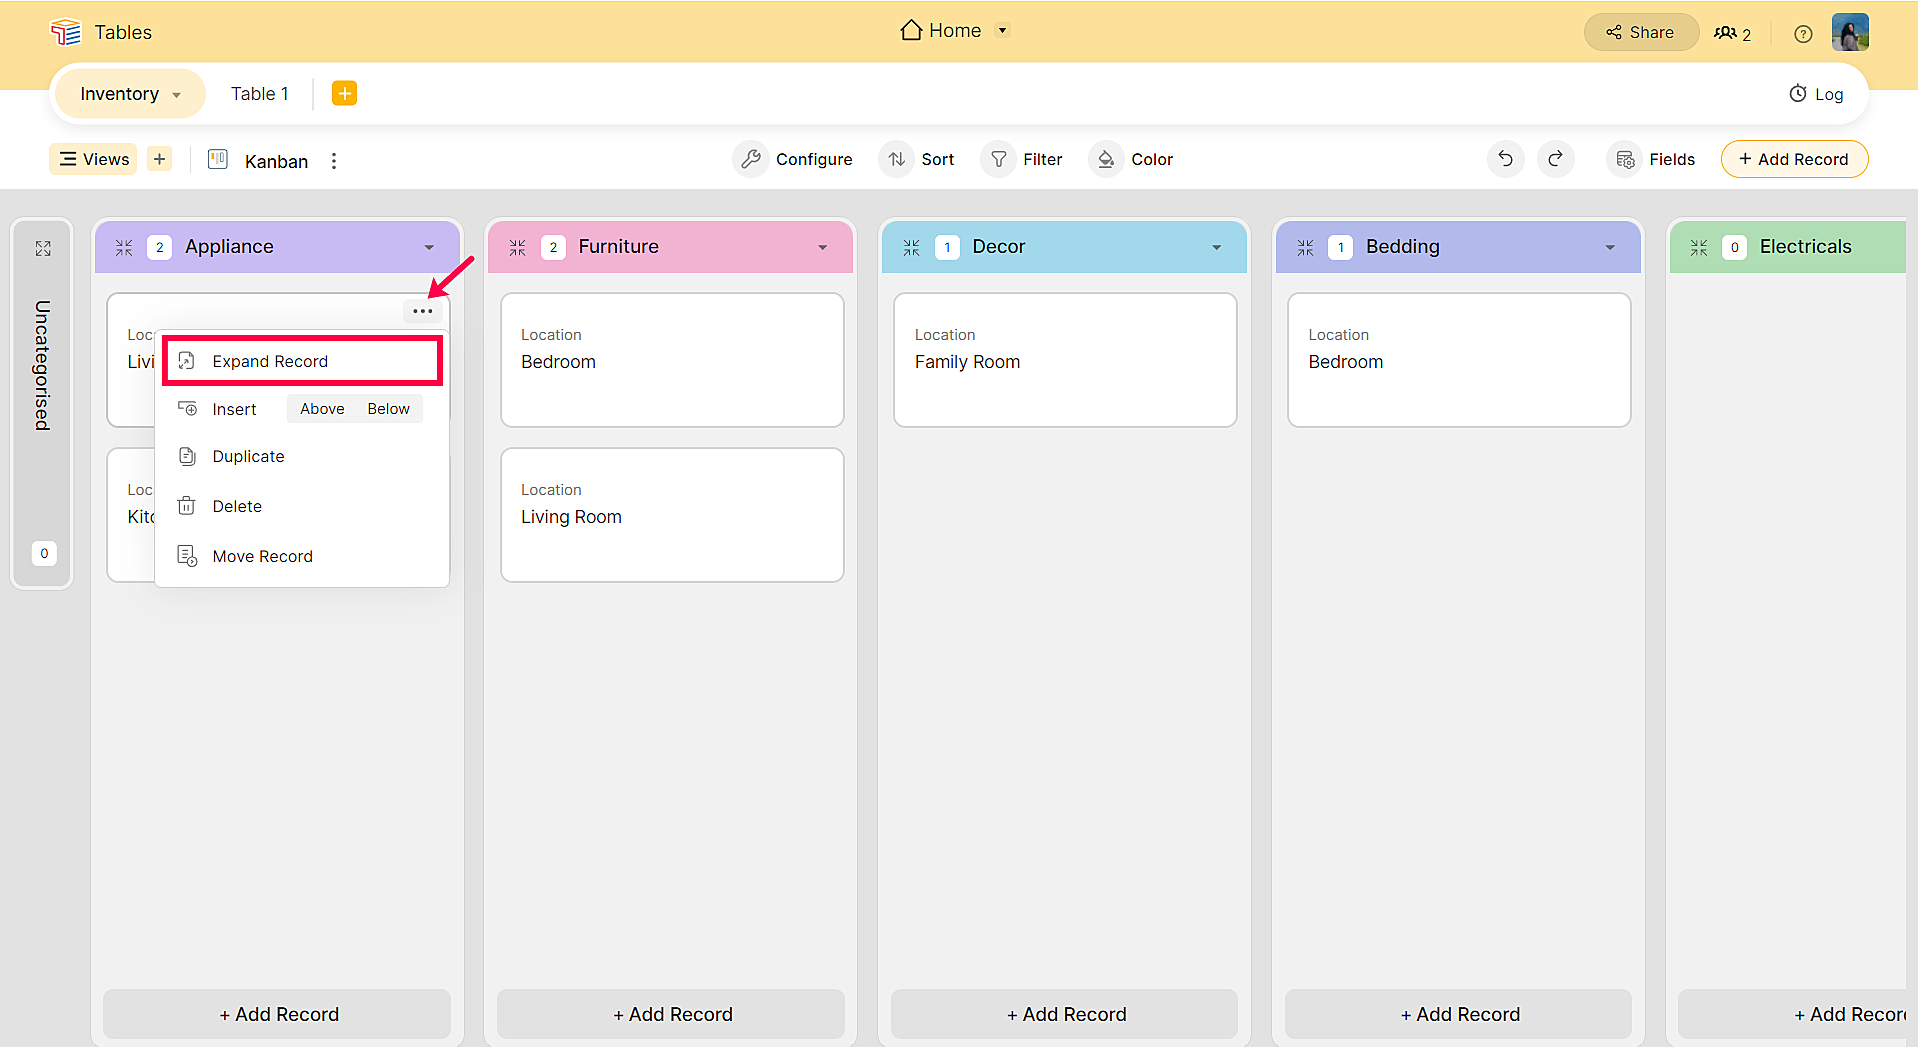1918x1047 pixels.
Task: Add Record to the Appliance column
Action: 277,1014
